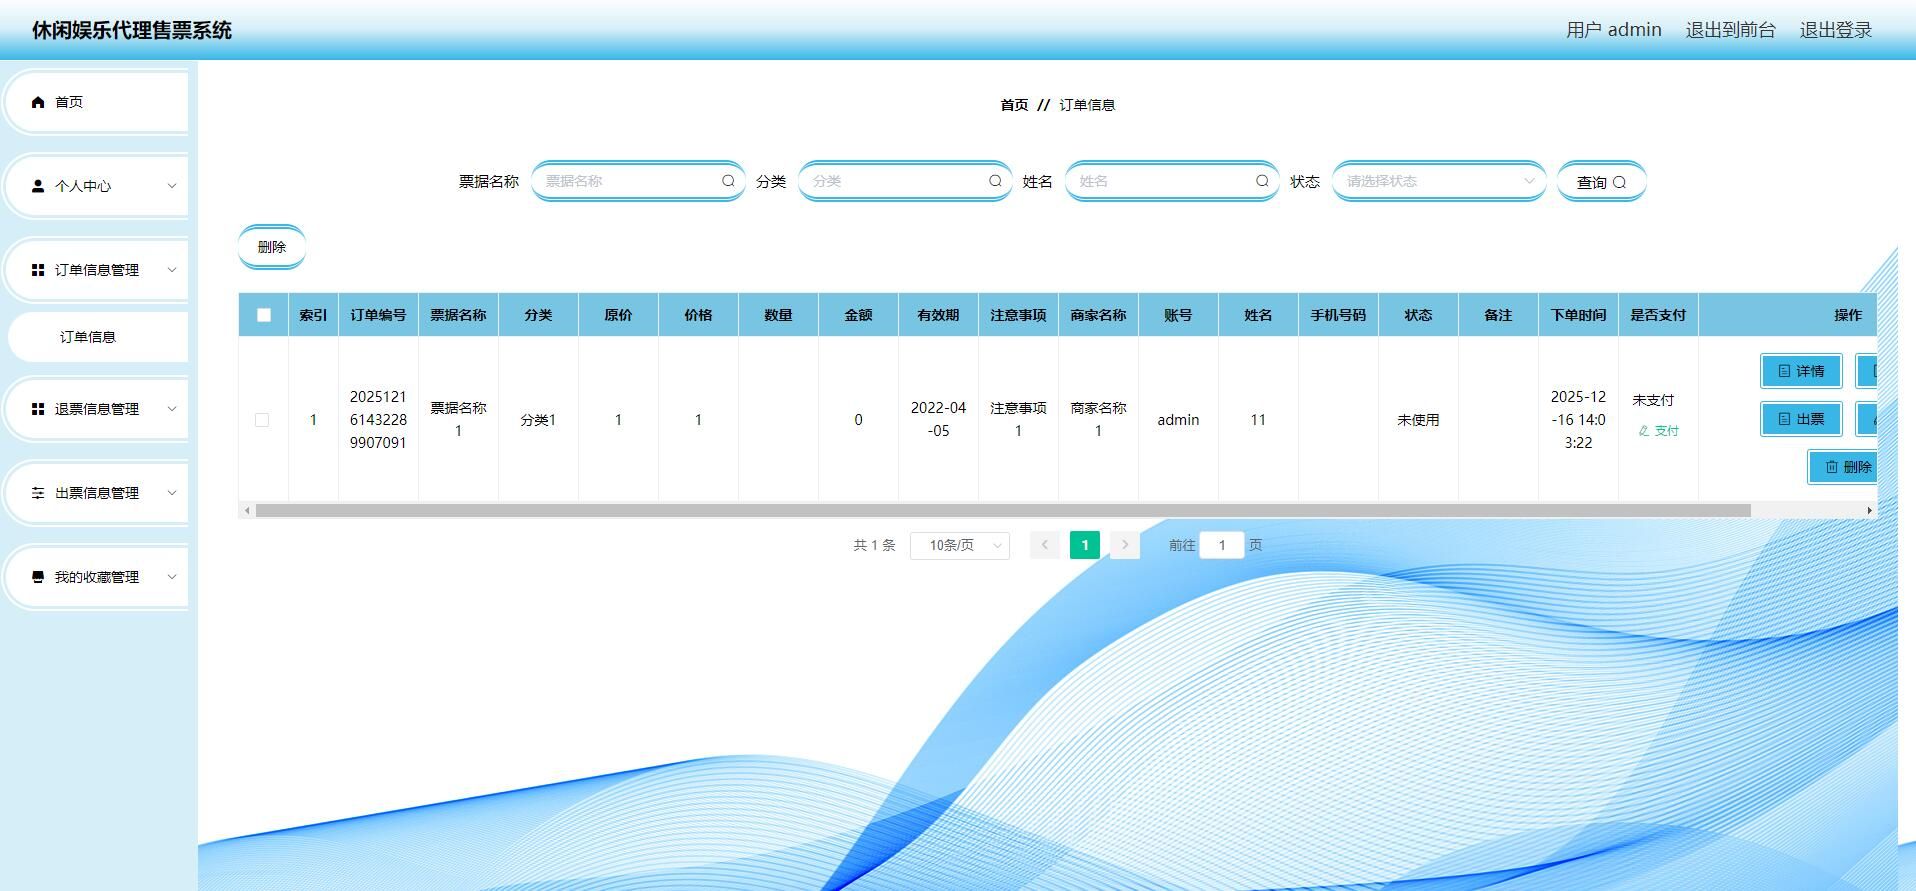Click search icon in 分类 field
Viewport: 1916px width, 891px height.
point(995,181)
